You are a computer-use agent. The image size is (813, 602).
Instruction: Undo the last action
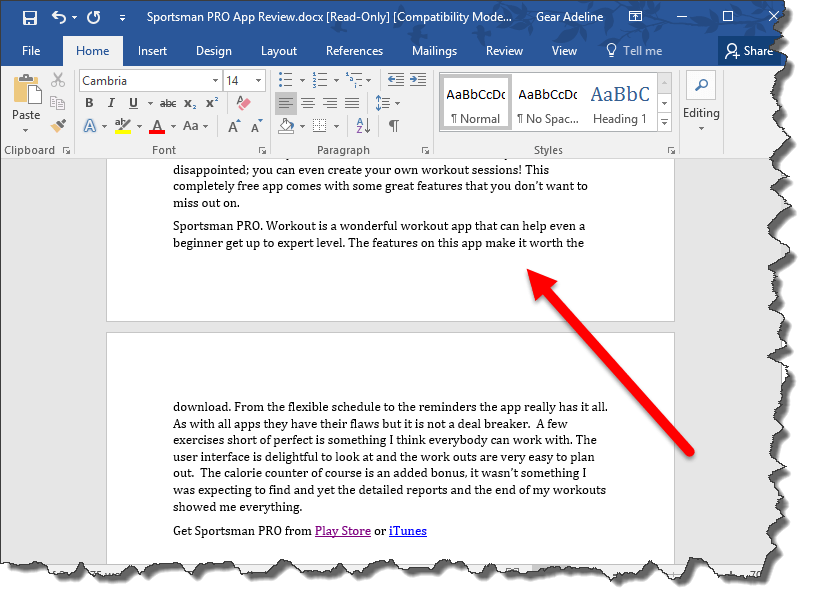click(58, 18)
